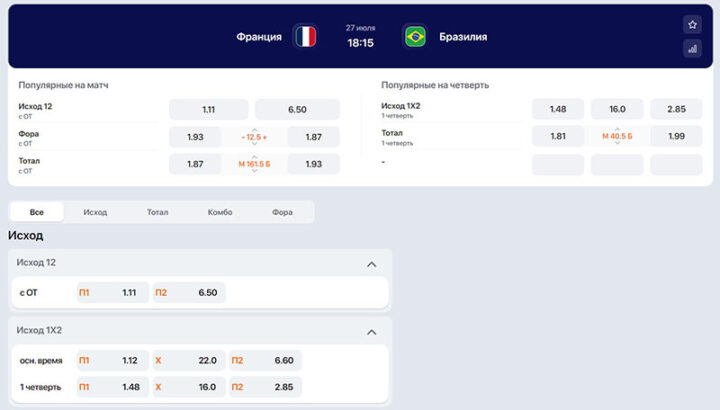
Task: Pick quarter Исход 1Х2 draw odds 16.0
Action: pos(616,109)
